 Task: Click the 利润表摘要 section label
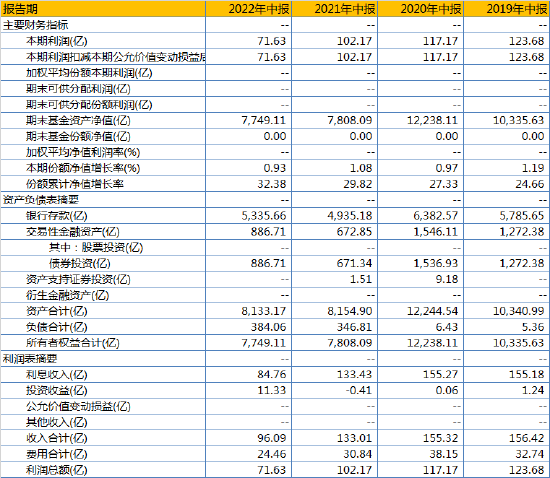click(30, 359)
